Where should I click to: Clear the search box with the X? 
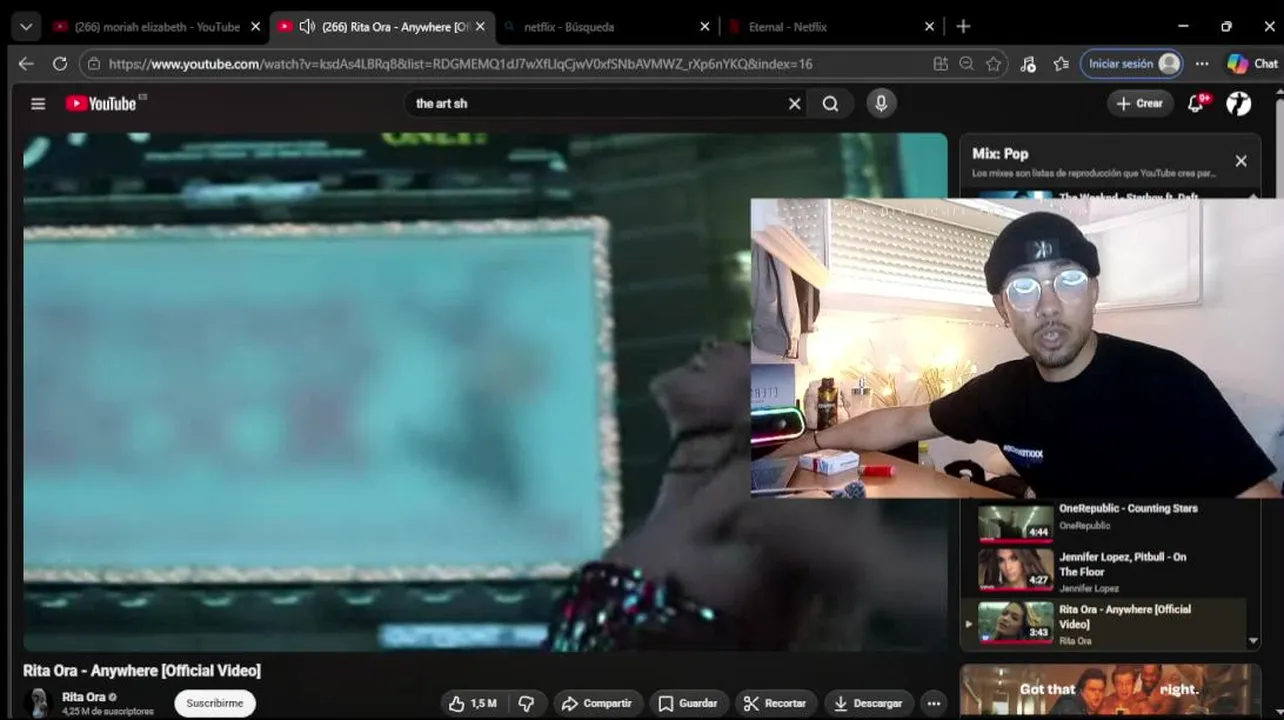point(795,103)
